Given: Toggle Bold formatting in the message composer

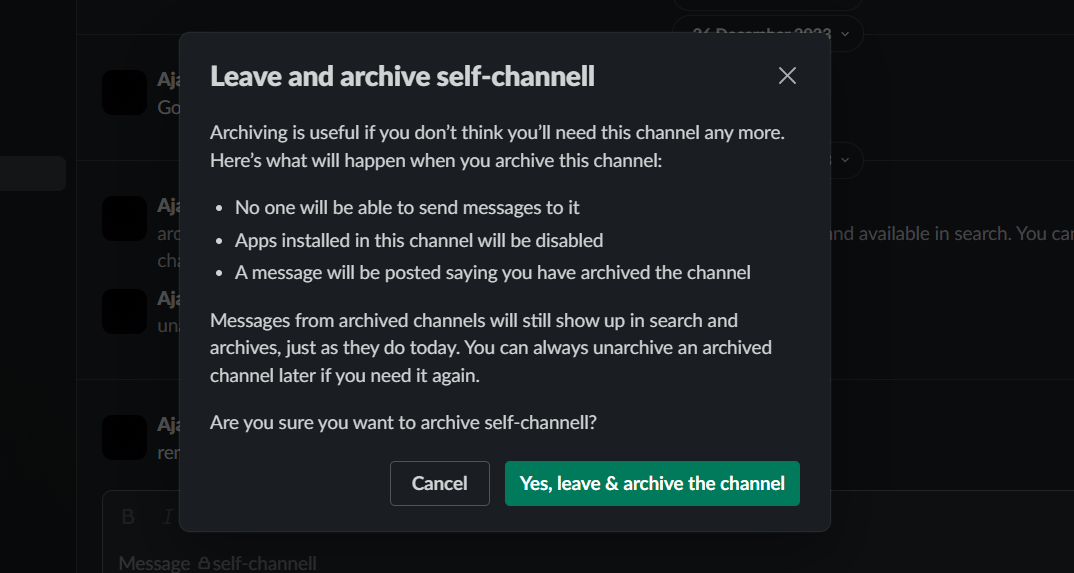Looking at the screenshot, I should click(x=128, y=517).
